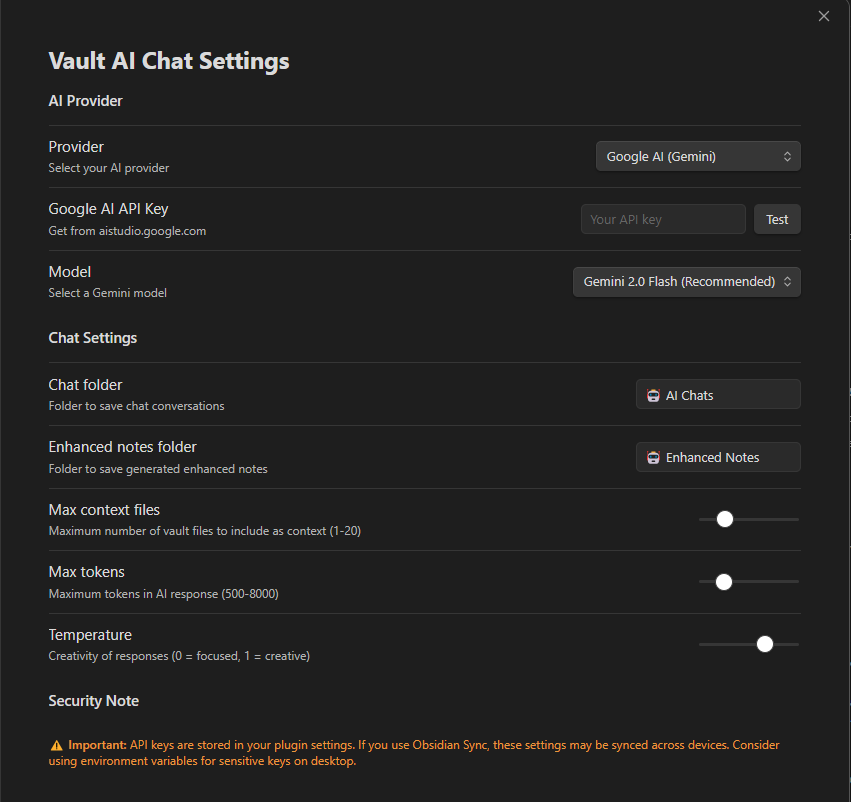This screenshot has height=802, width=851.
Task: Click the Max context files slider handle
Action: point(725,519)
